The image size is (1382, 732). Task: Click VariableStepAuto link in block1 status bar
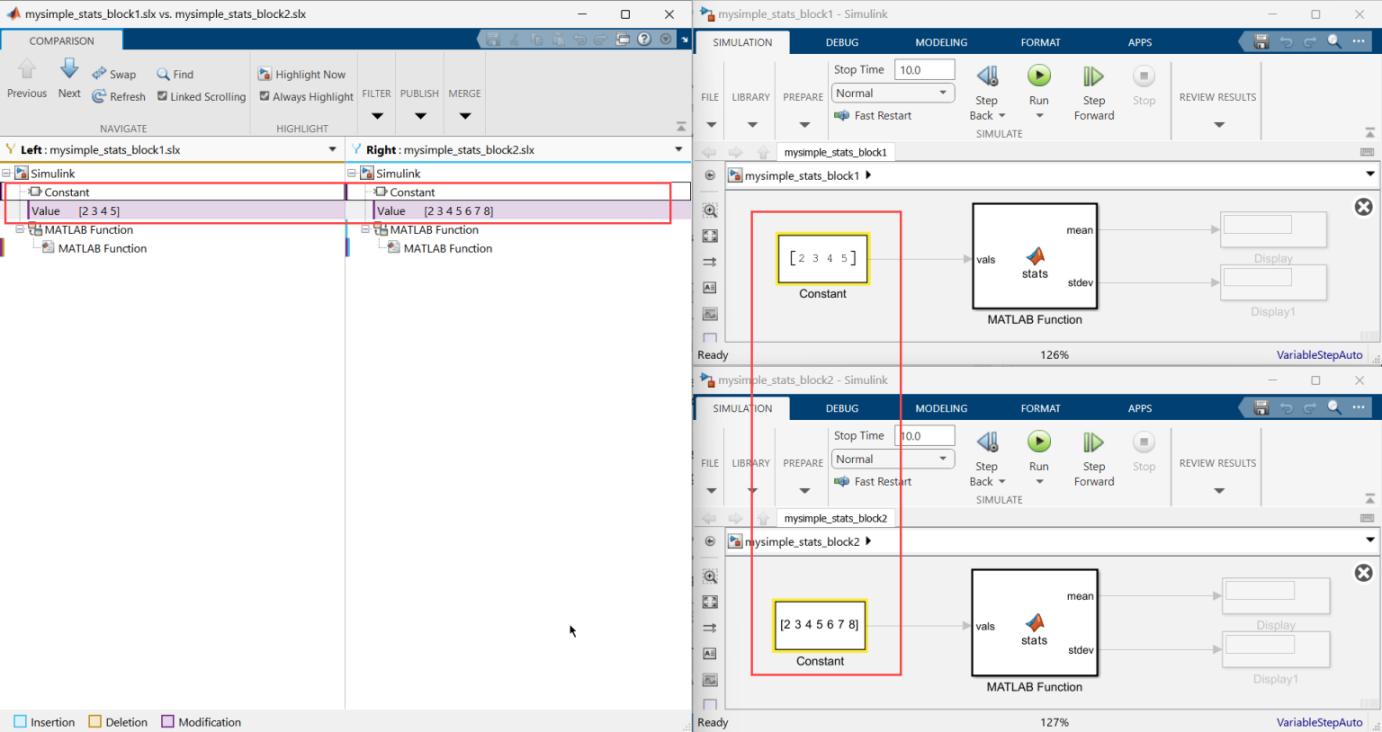(x=1319, y=355)
